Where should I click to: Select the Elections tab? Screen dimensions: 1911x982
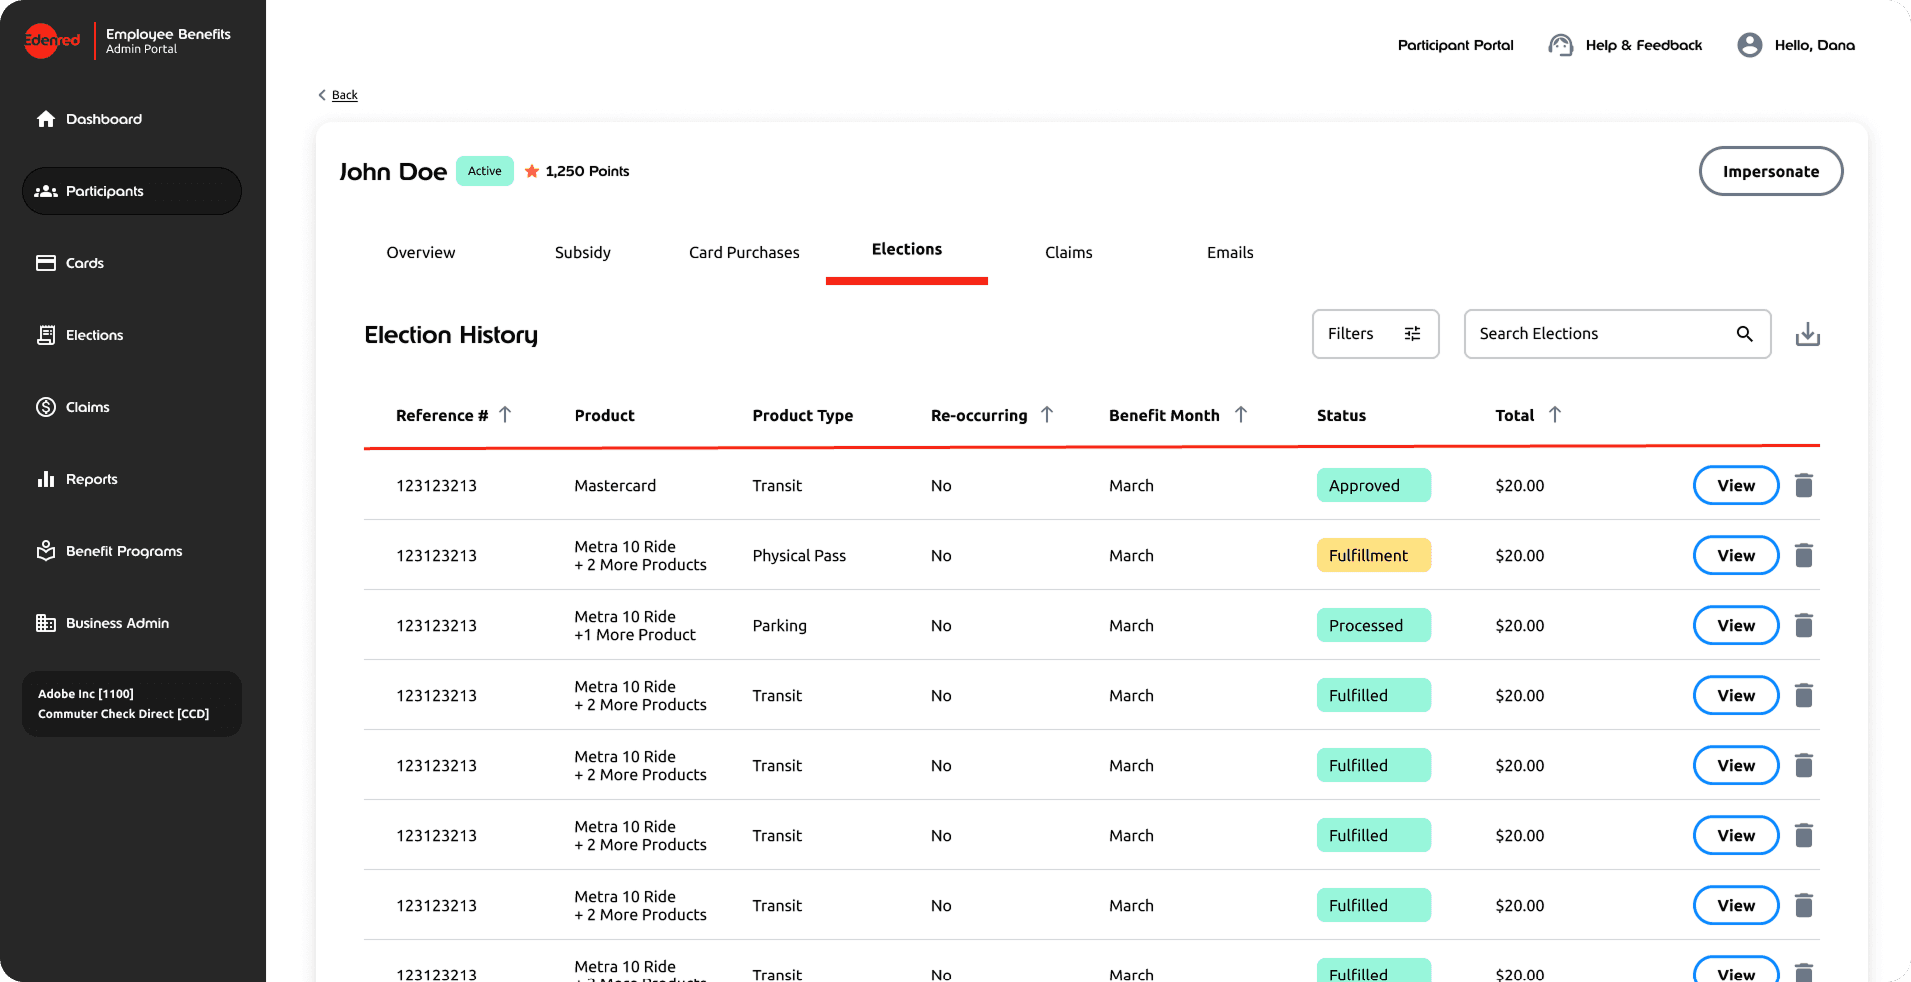pos(907,250)
